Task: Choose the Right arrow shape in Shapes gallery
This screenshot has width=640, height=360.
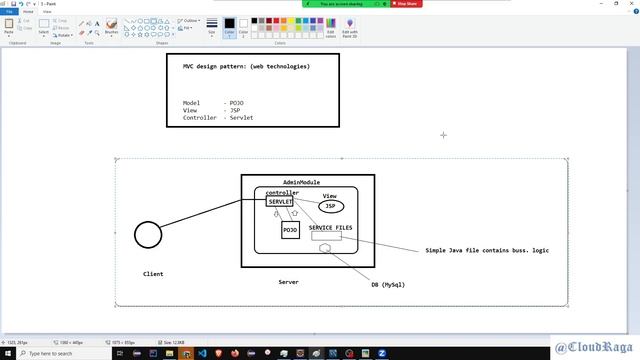Action: click(x=160, y=28)
